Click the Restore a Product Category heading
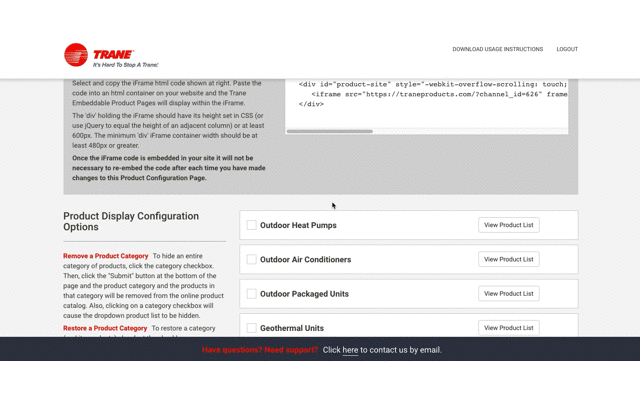 coord(105,328)
